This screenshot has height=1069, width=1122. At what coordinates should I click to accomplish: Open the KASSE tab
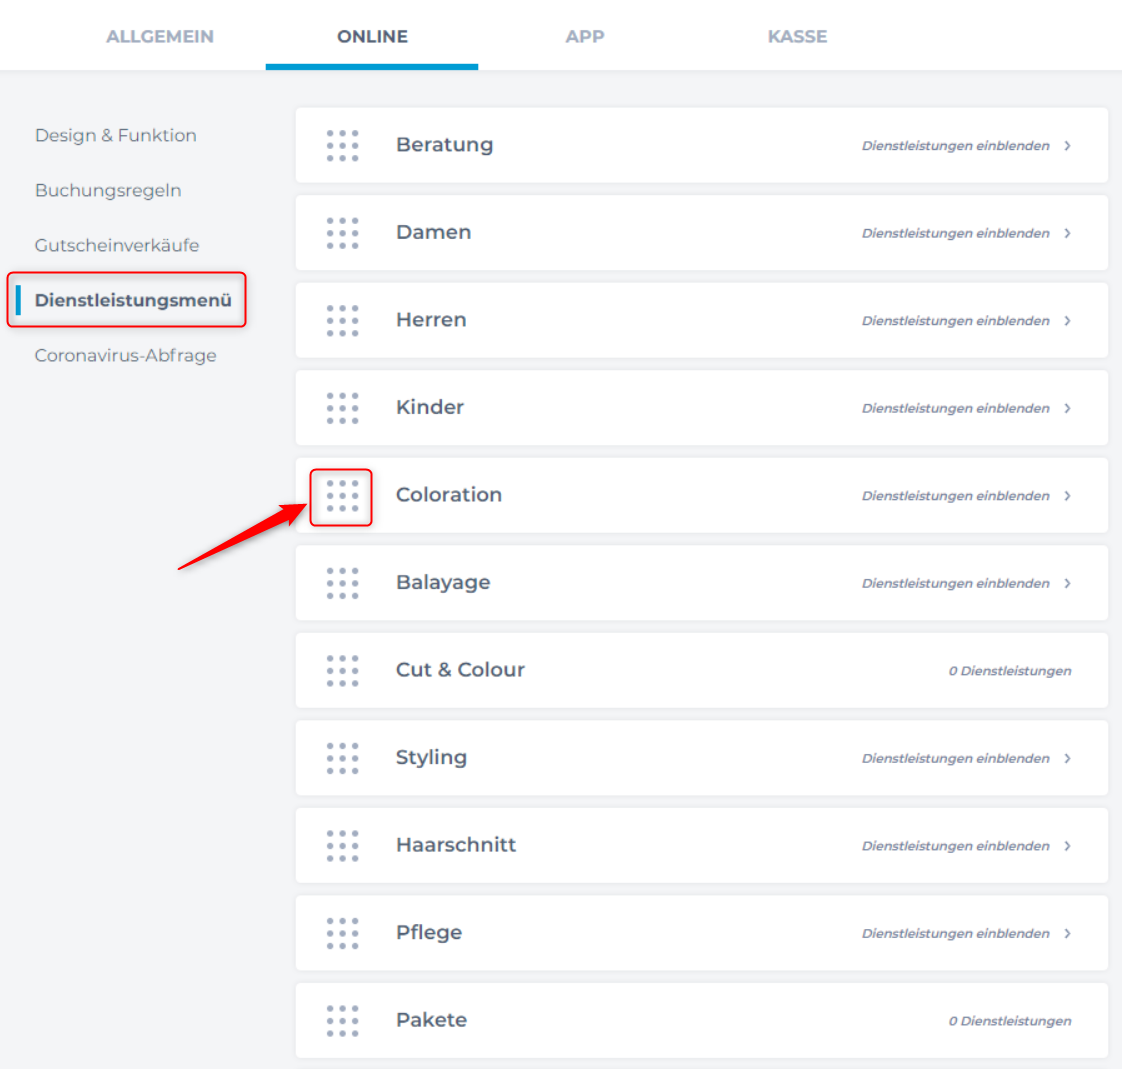(797, 36)
